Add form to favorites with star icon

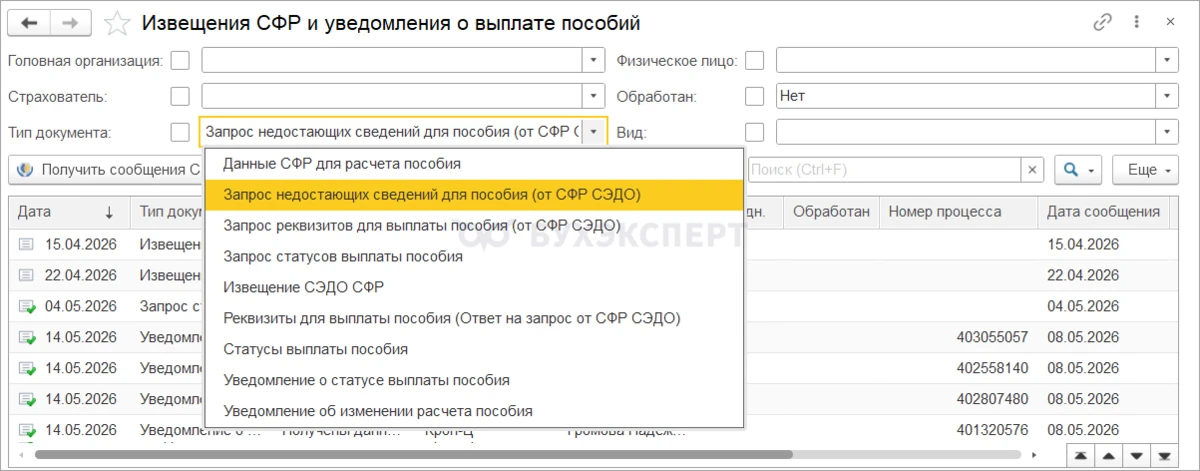(x=118, y=22)
